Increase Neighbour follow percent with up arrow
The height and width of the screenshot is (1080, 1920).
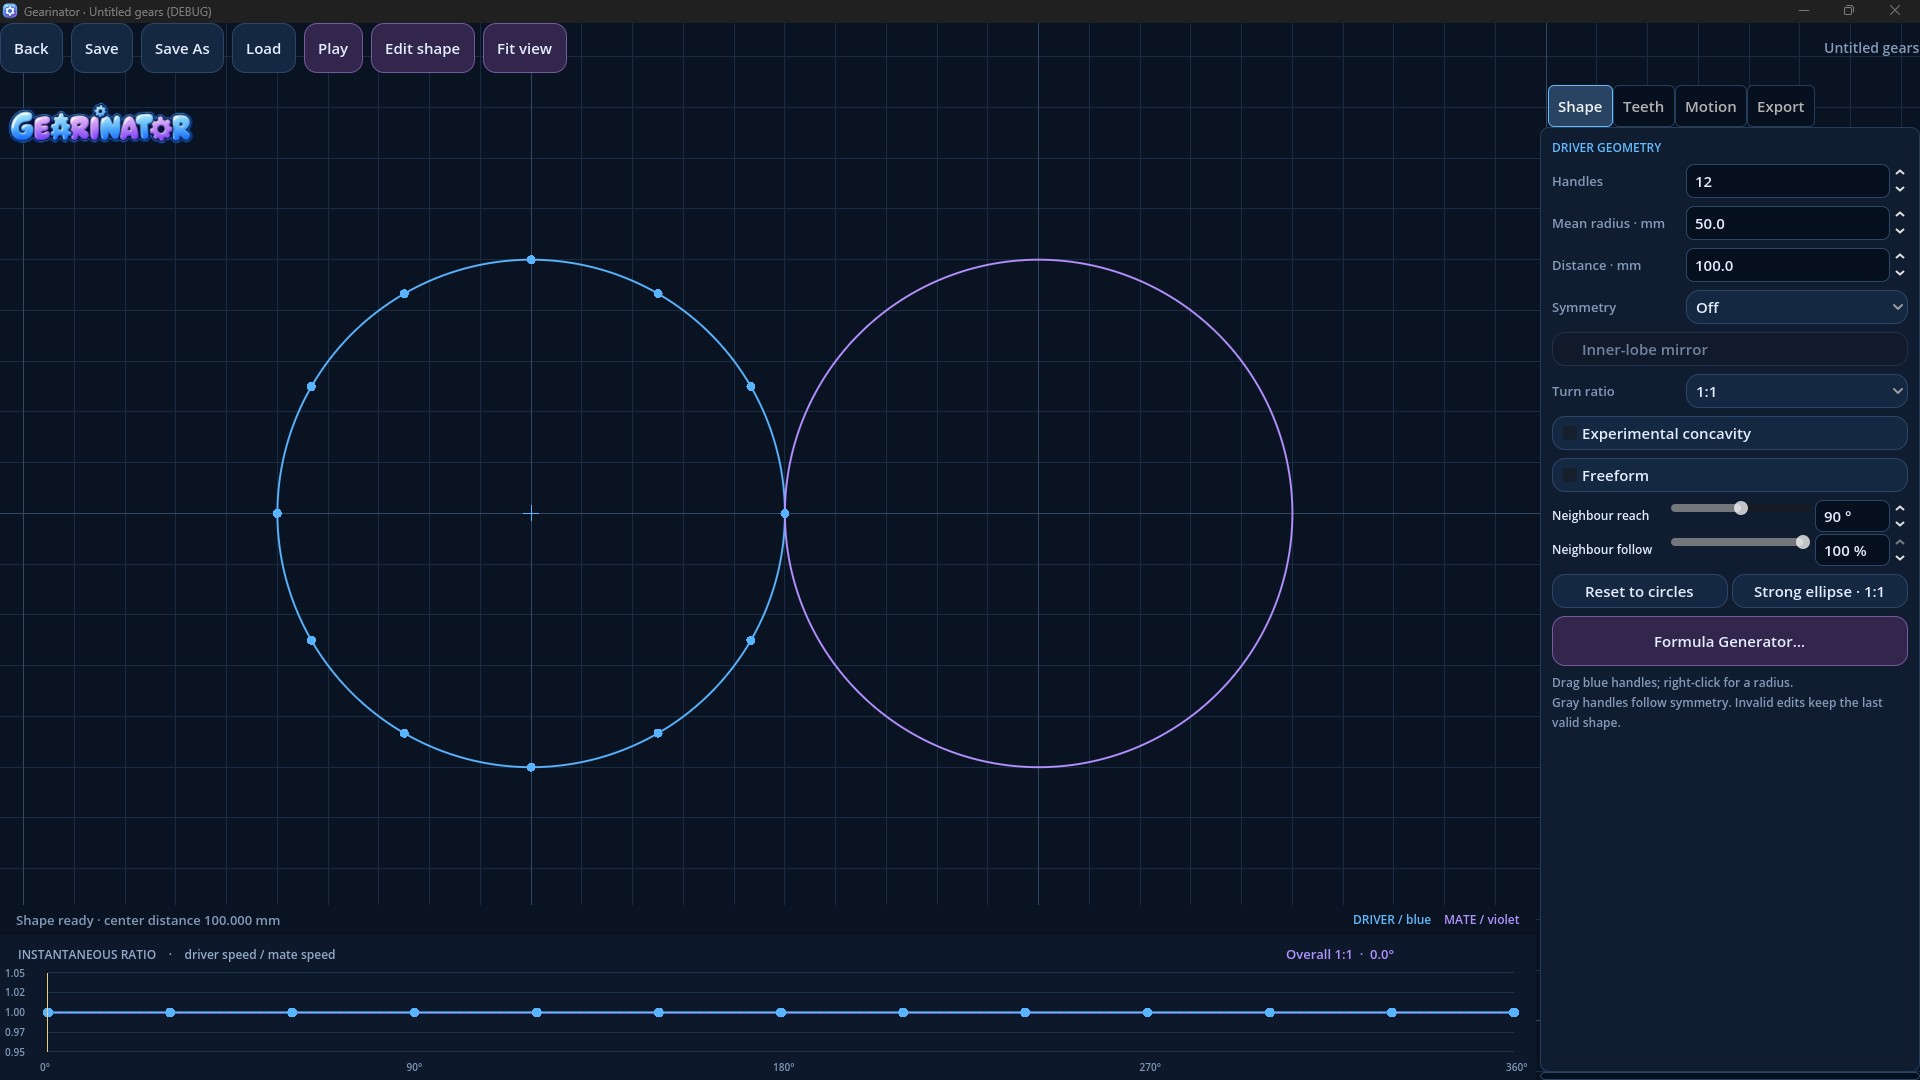click(x=1899, y=542)
